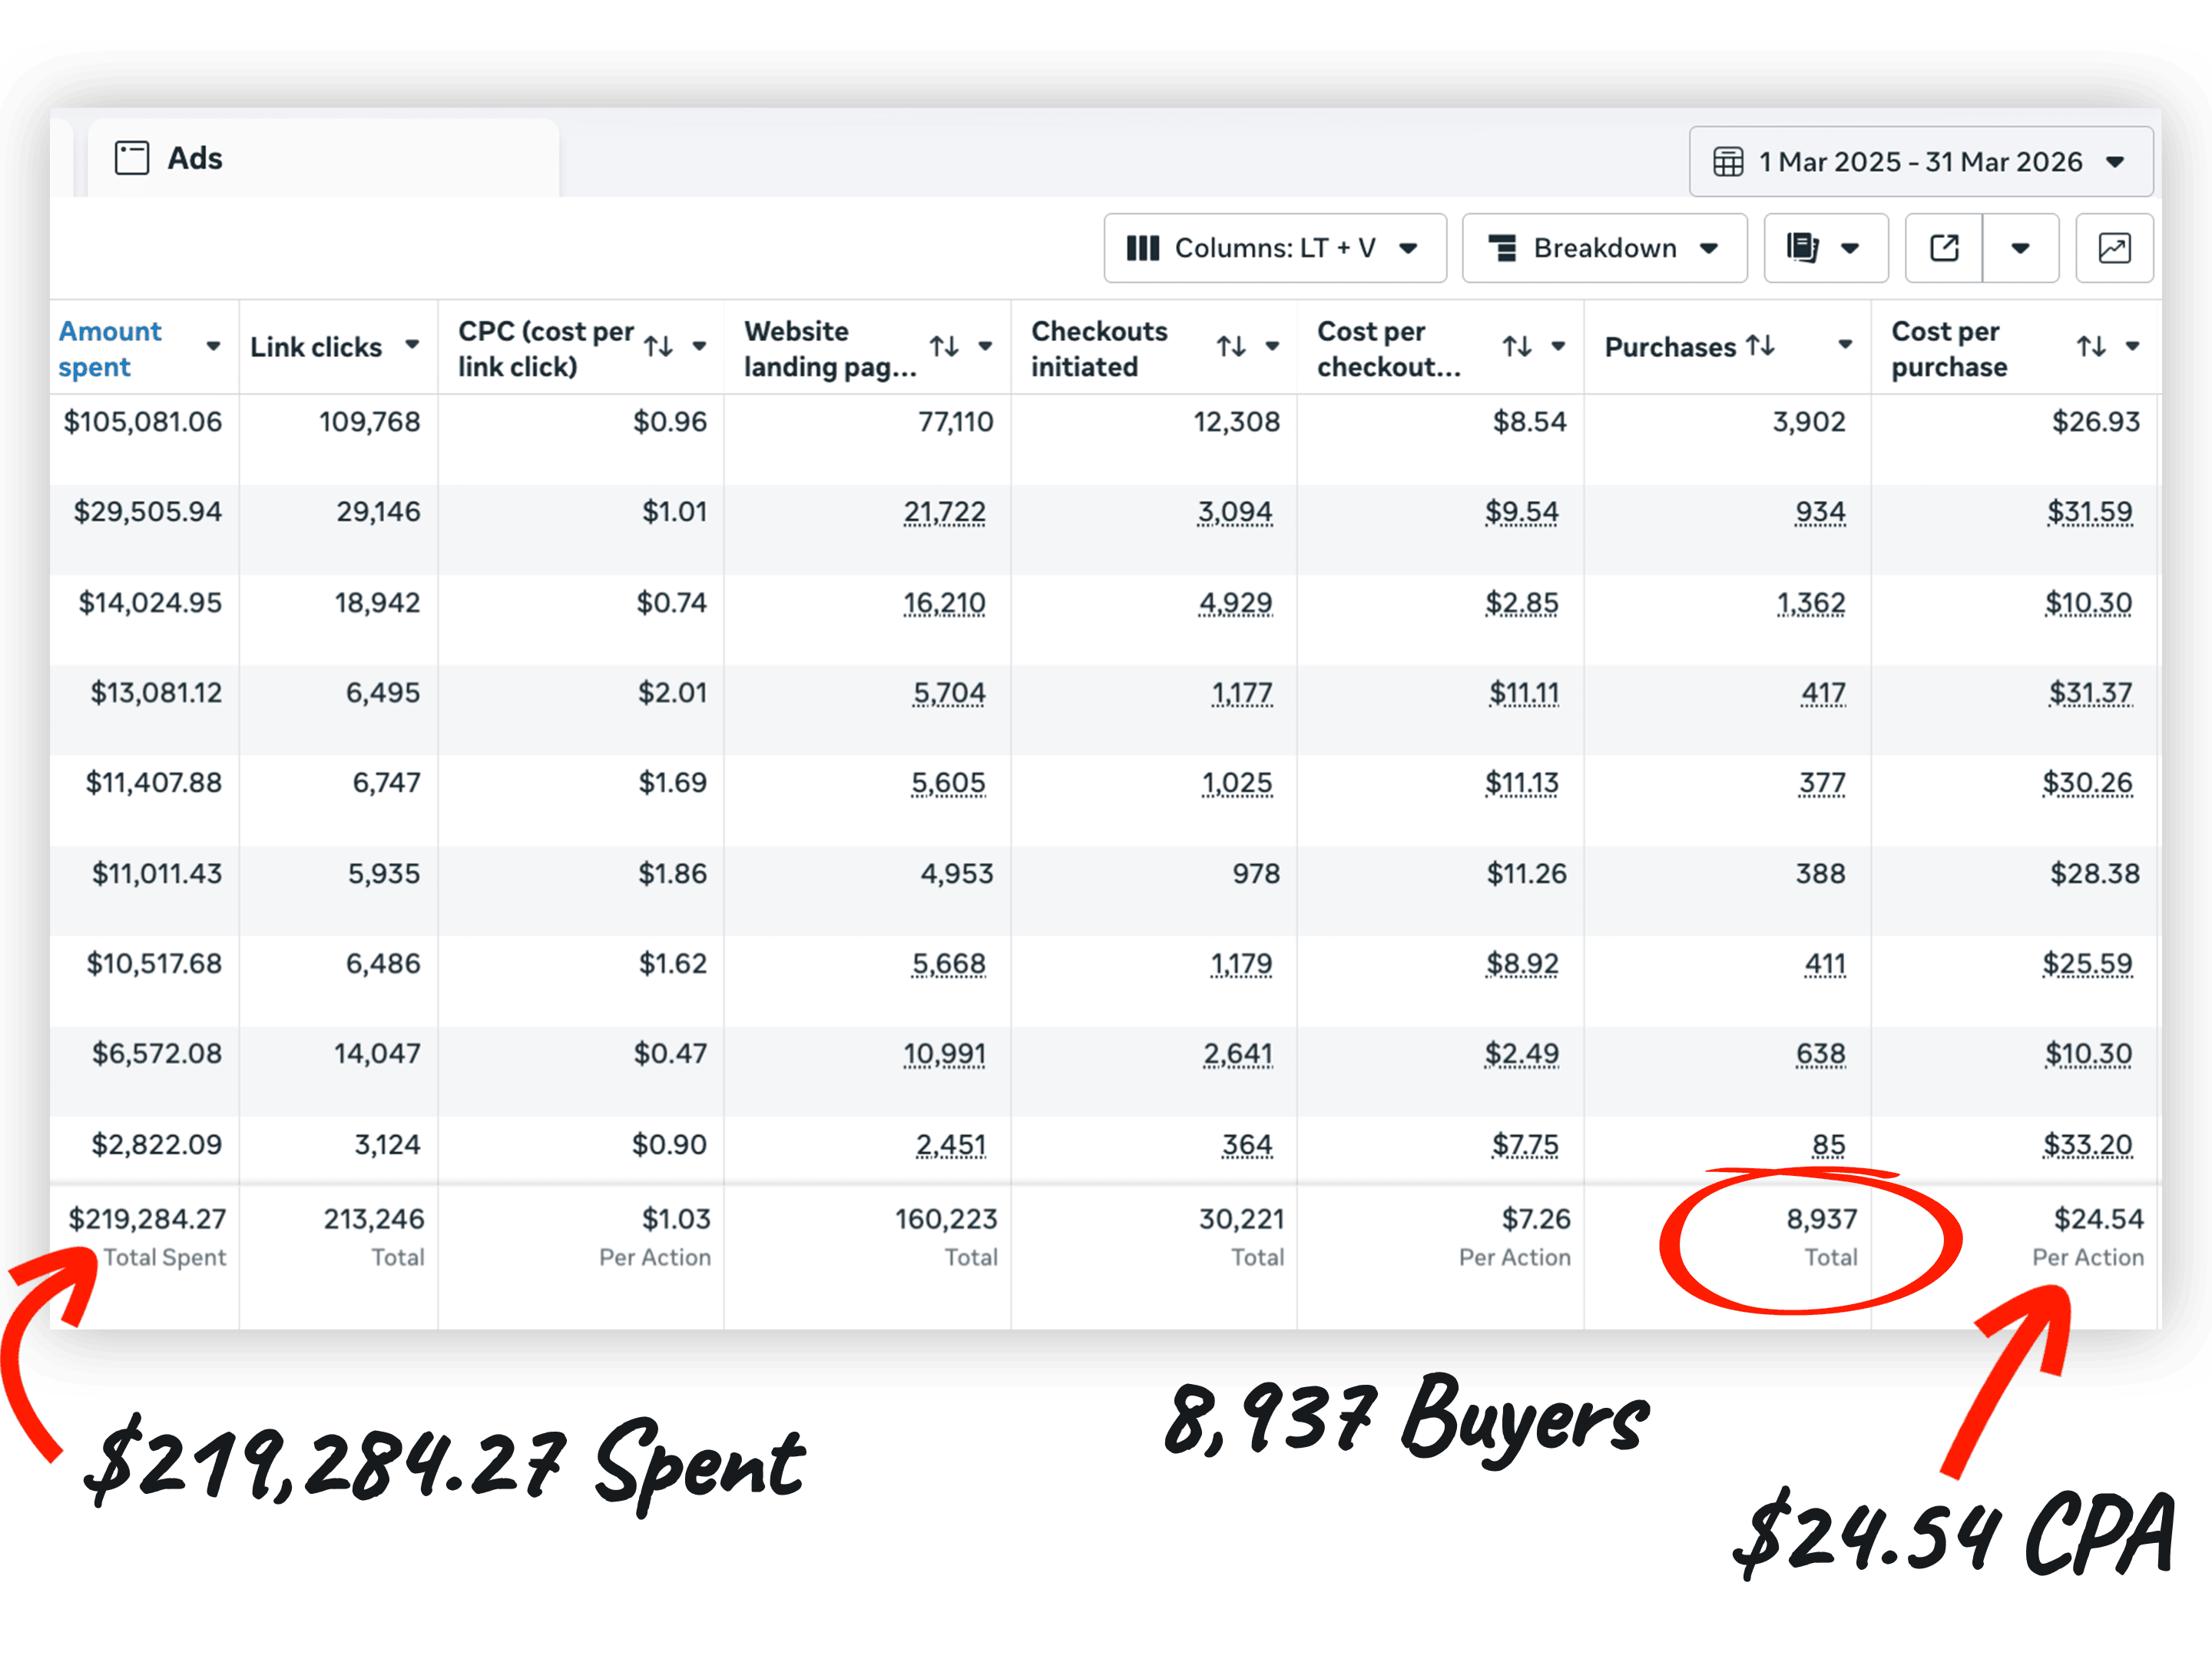The height and width of the screenshot is (1659, 2212).
Task: Open Link clicks column menu arrow
Action: point(412,345)
